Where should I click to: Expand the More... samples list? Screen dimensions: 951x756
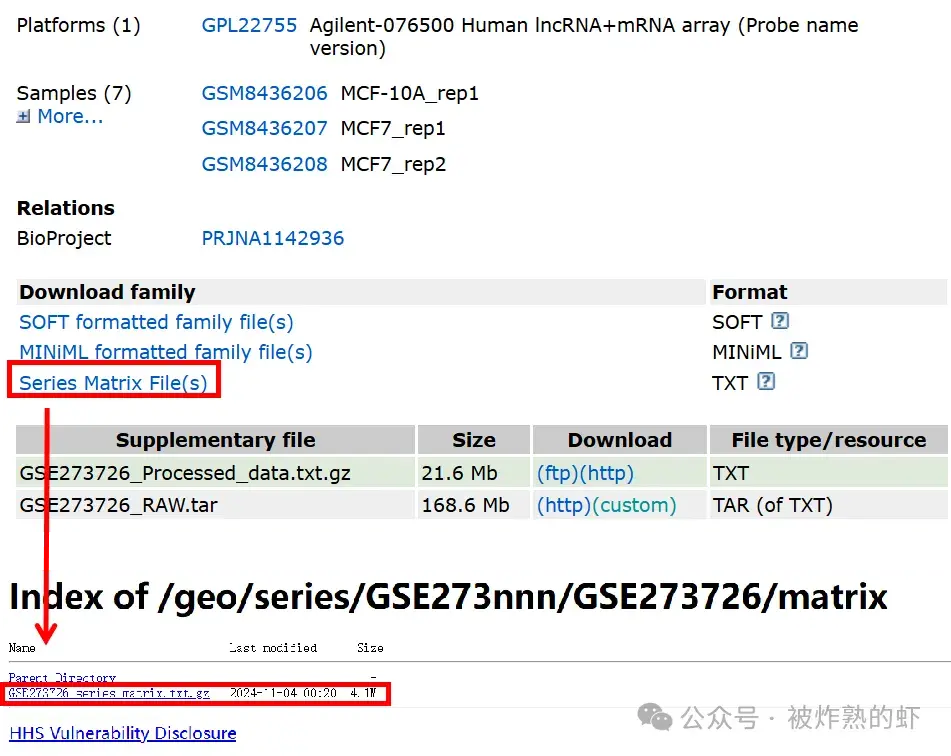tap(62, 116)
